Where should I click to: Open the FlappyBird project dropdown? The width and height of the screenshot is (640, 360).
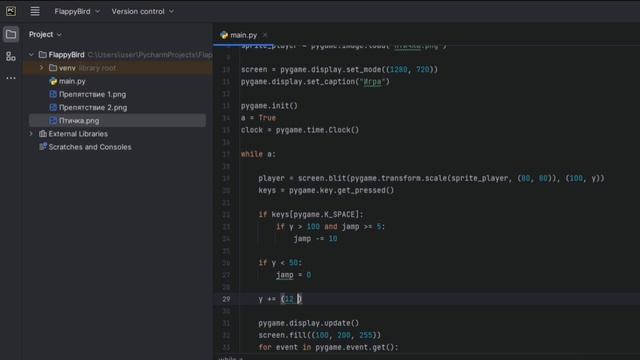pyautogui.click(x=77, y=11)
